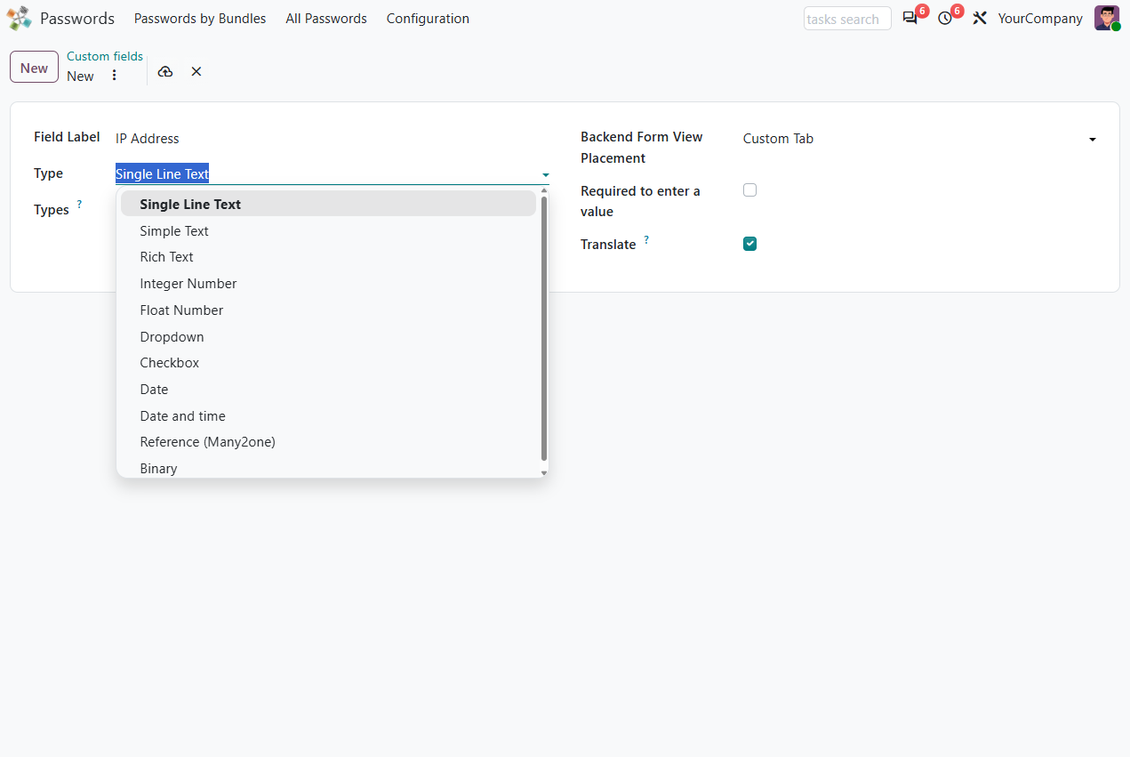Choose Reference (Many2one) type
Screen dimensions: 1130x757
click(329, 442)
